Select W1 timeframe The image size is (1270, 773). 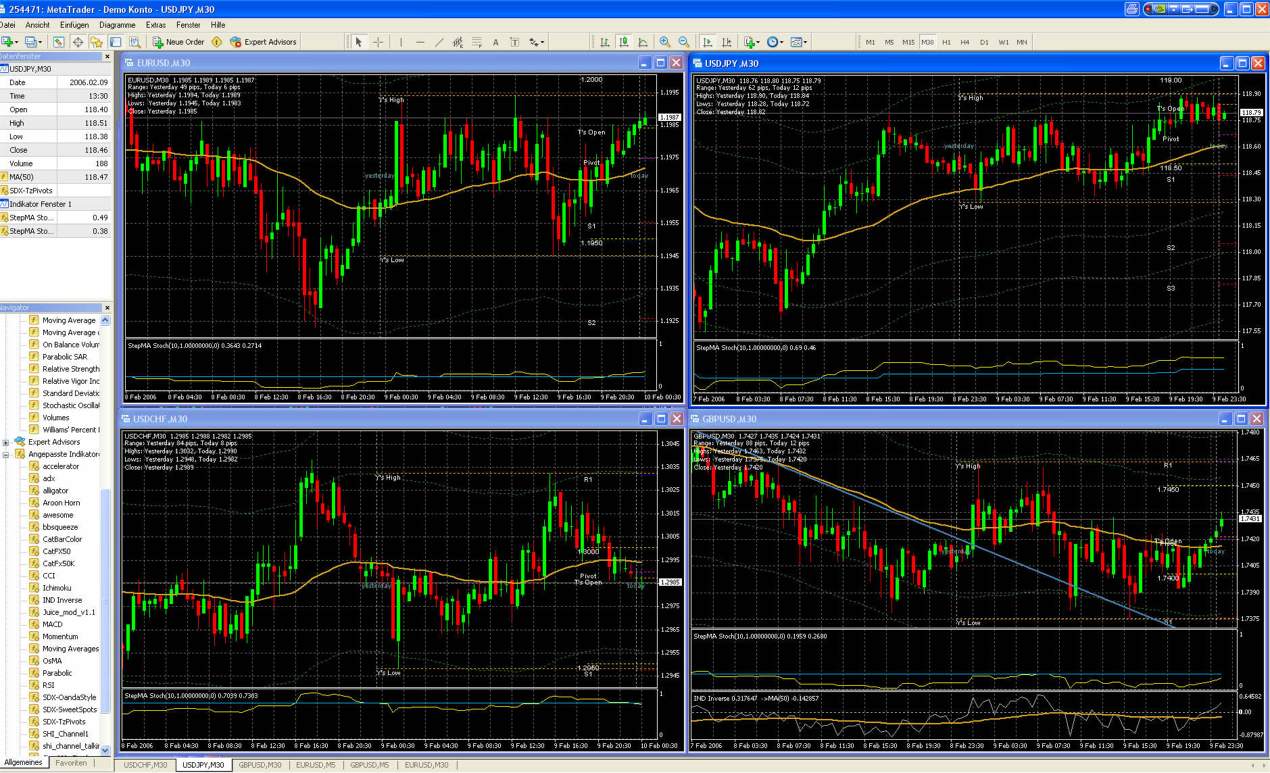point(1003,42)
